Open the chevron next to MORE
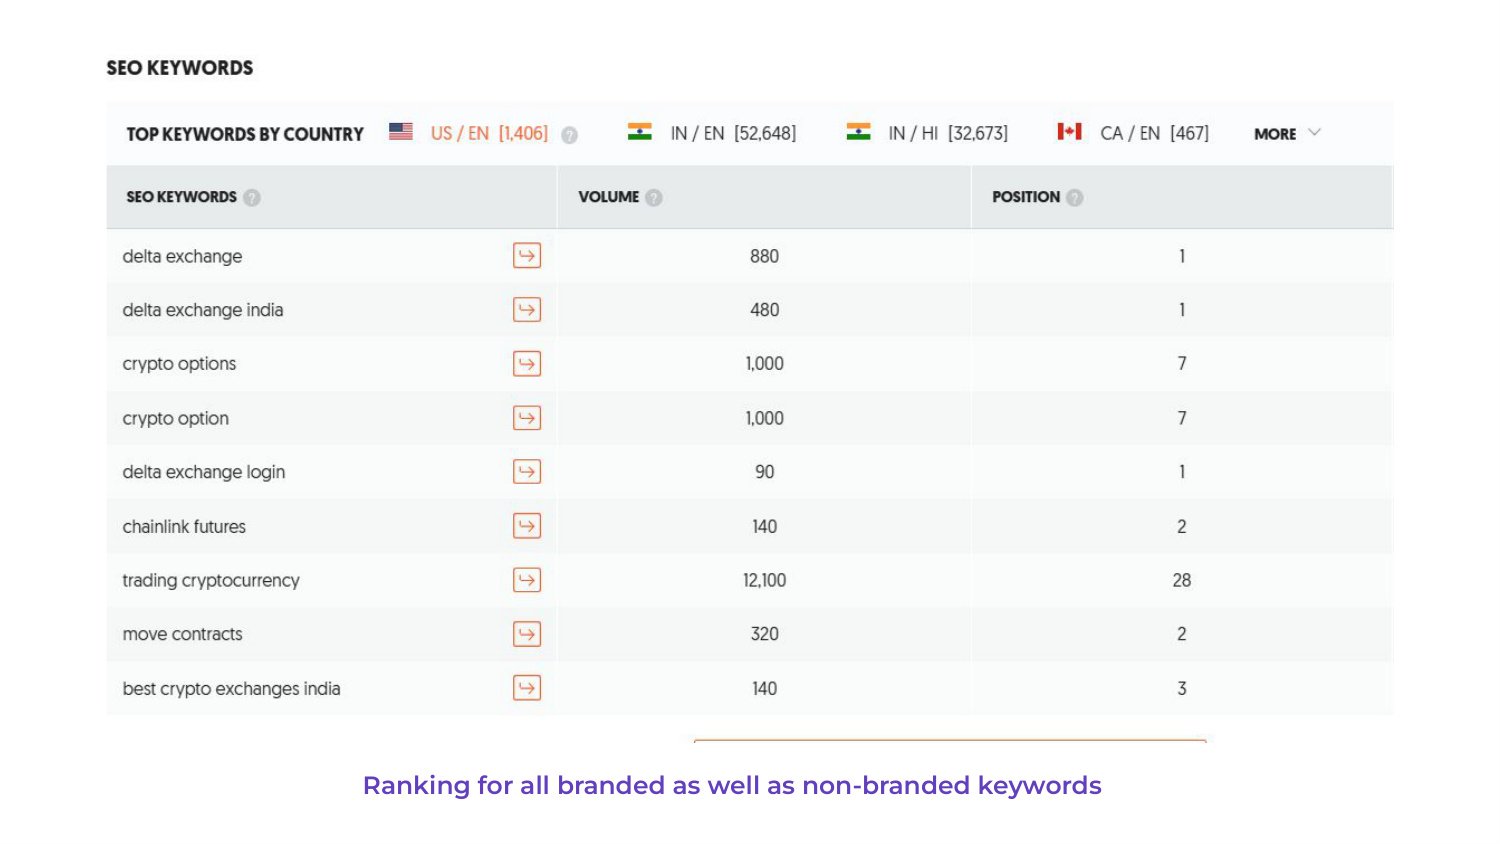Screen dimensions: 1500x844 tap(1316, 132)
